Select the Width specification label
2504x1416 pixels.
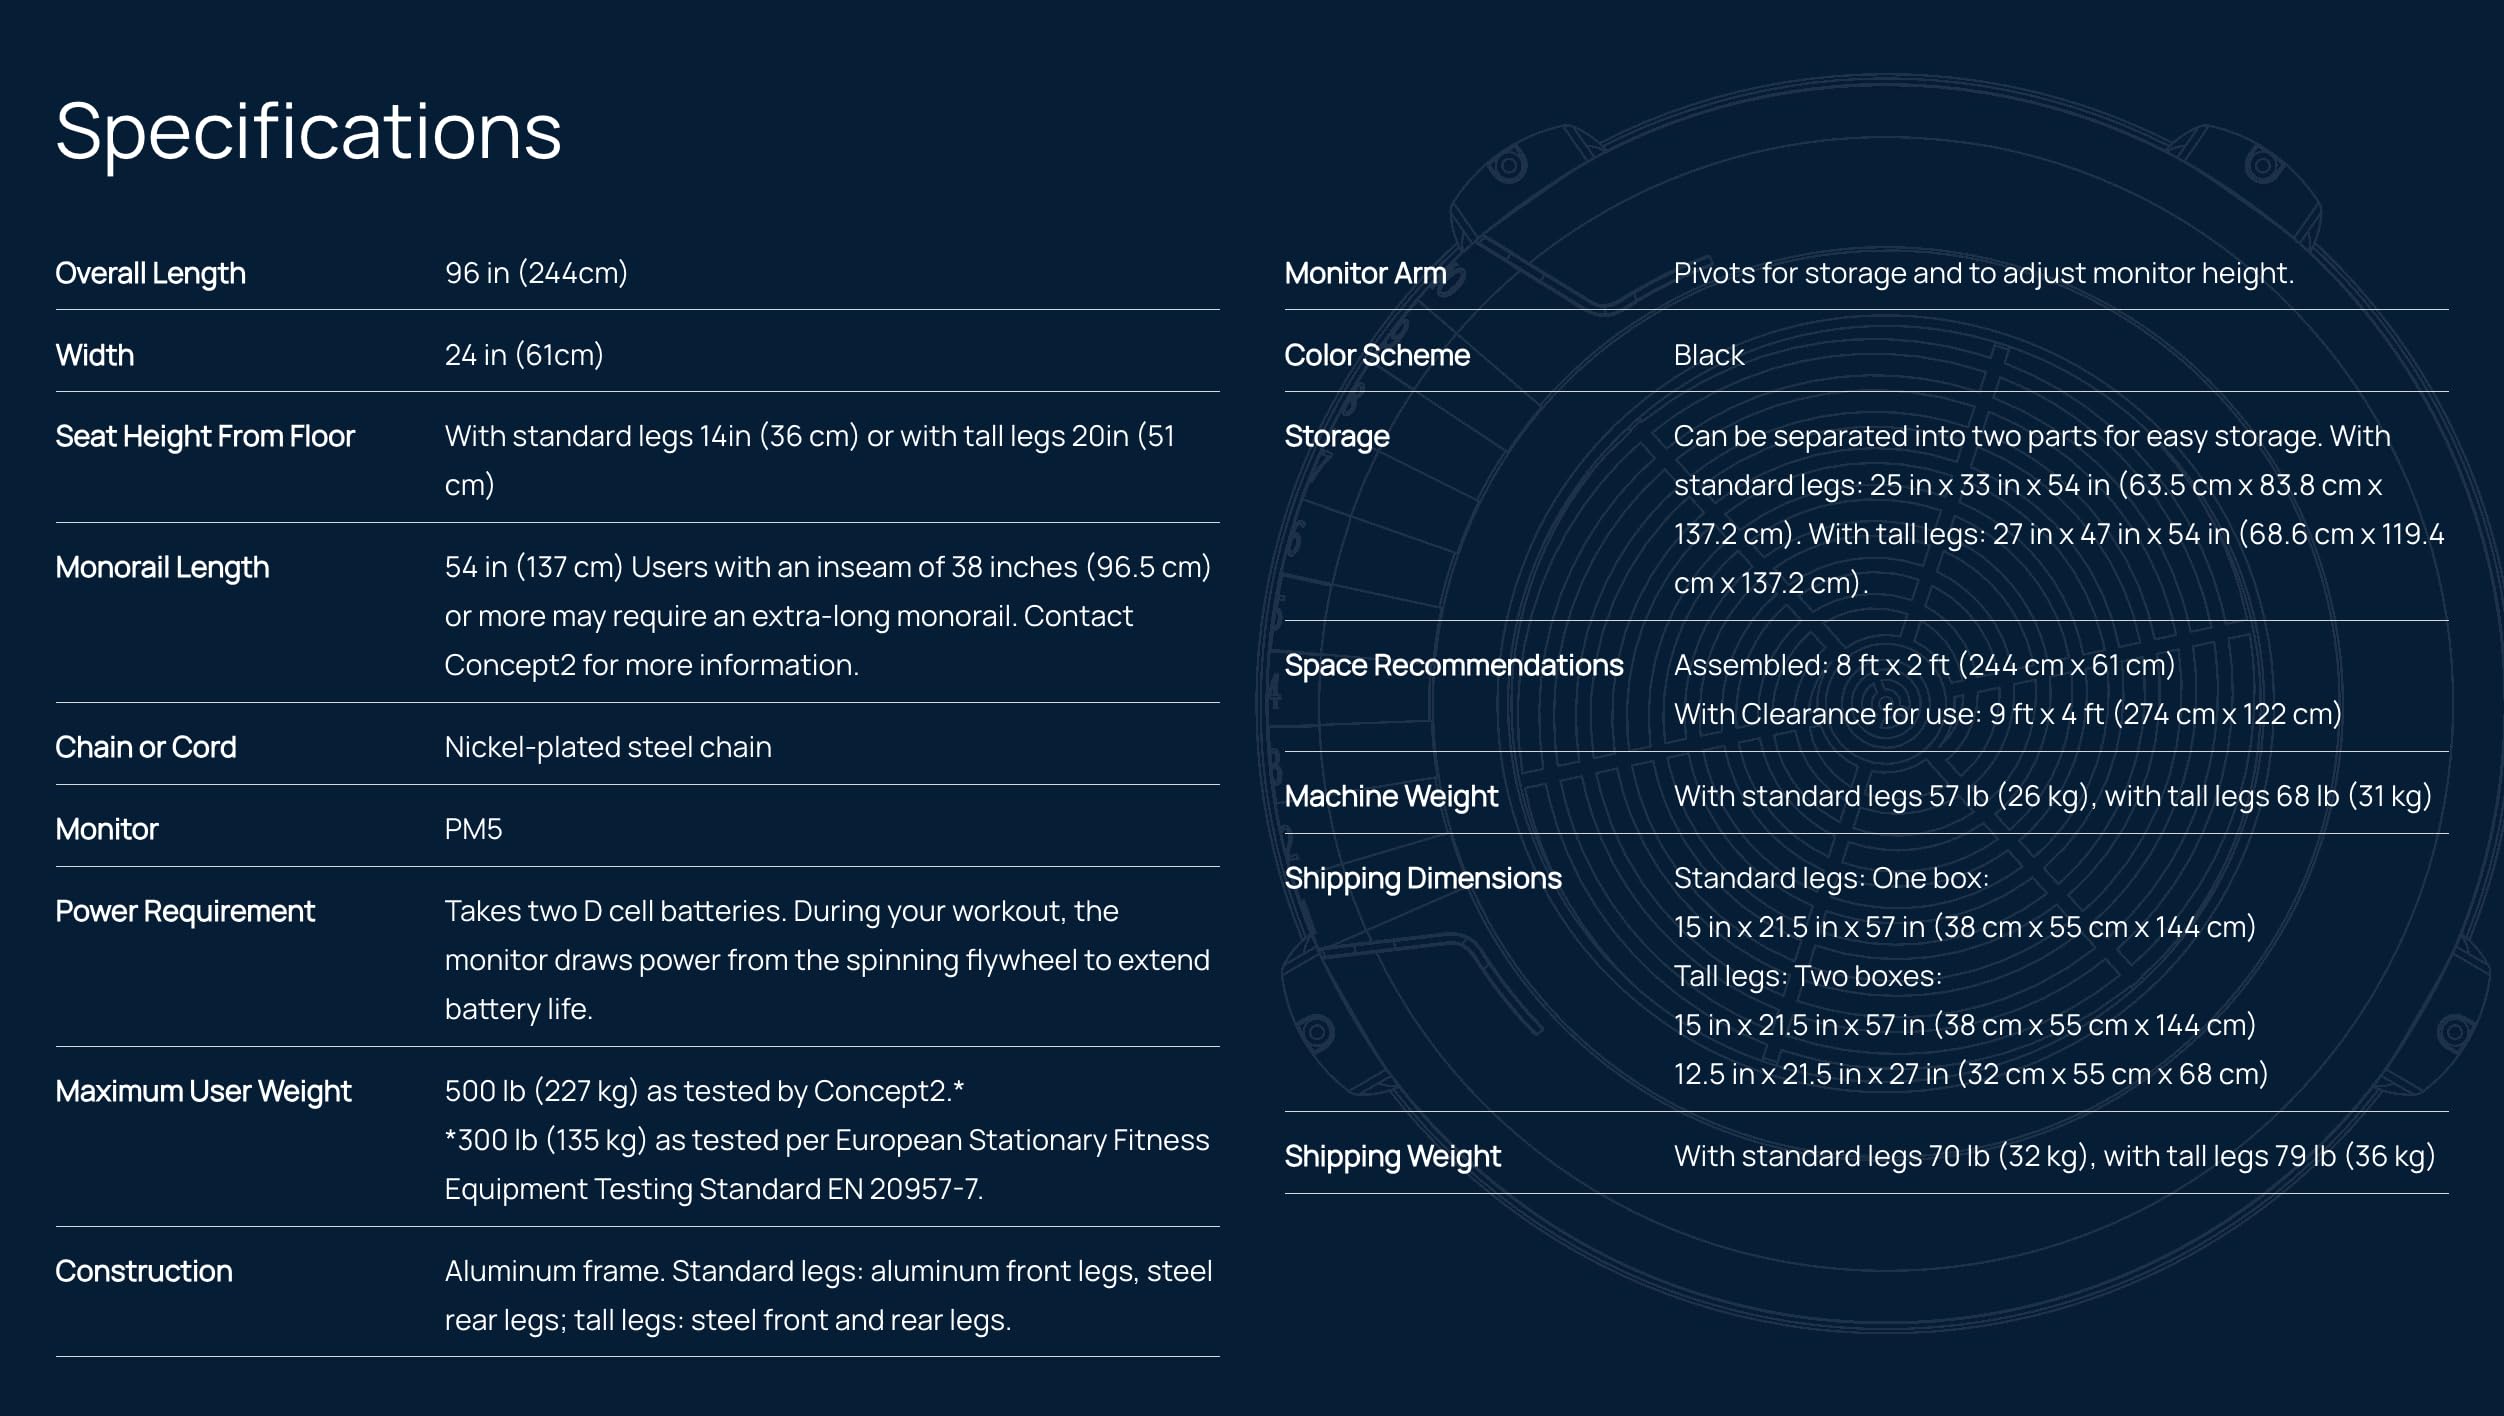pyautogui.click(x=95, y=355)
